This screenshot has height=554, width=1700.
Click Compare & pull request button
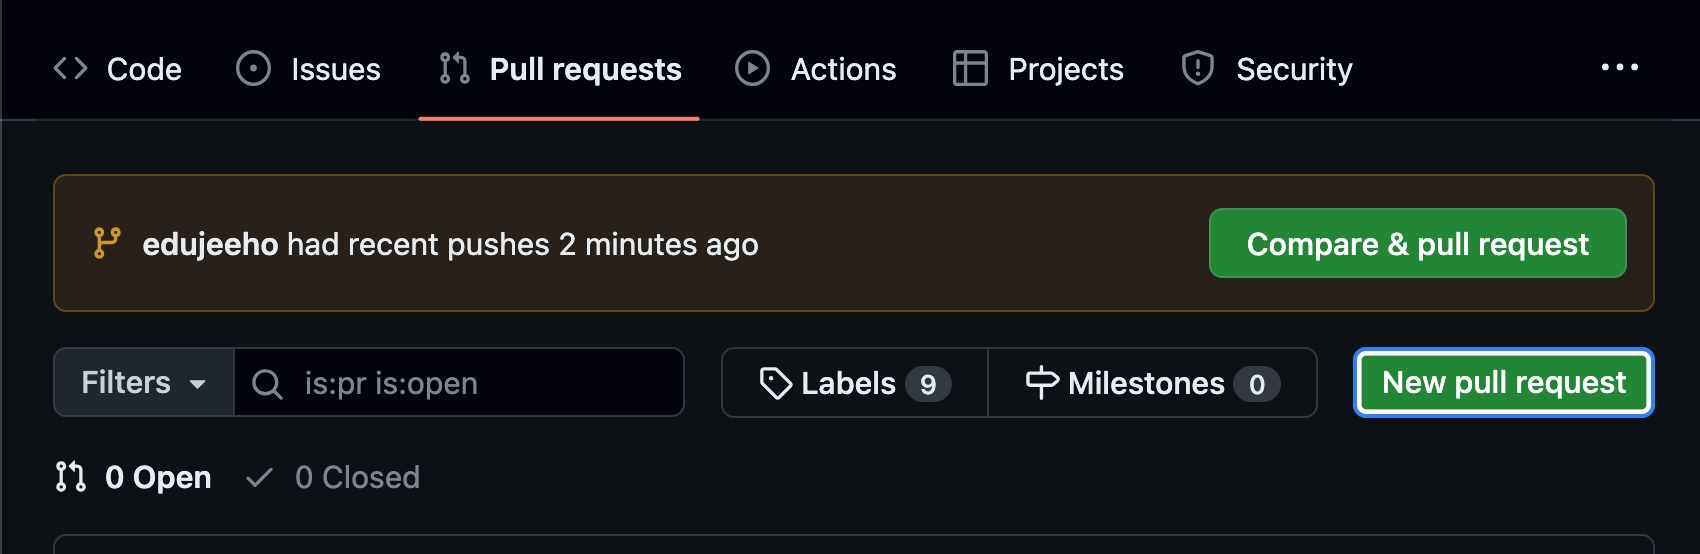[x=1417, y=244]
